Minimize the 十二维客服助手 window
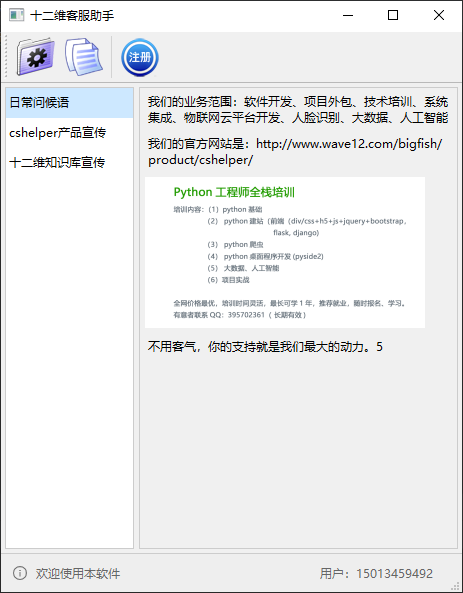The height and width of the screenshot is (593, 463). (348, 16)
